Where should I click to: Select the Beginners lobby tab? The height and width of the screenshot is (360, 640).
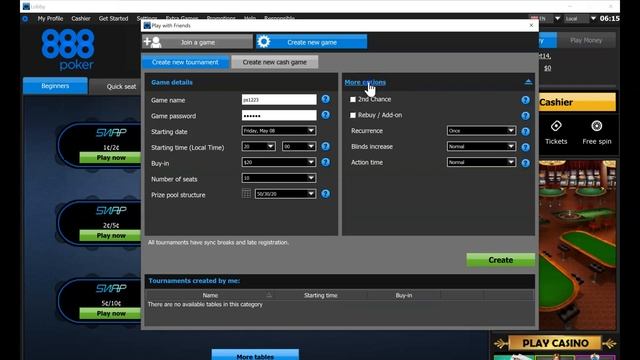[55, 86]
